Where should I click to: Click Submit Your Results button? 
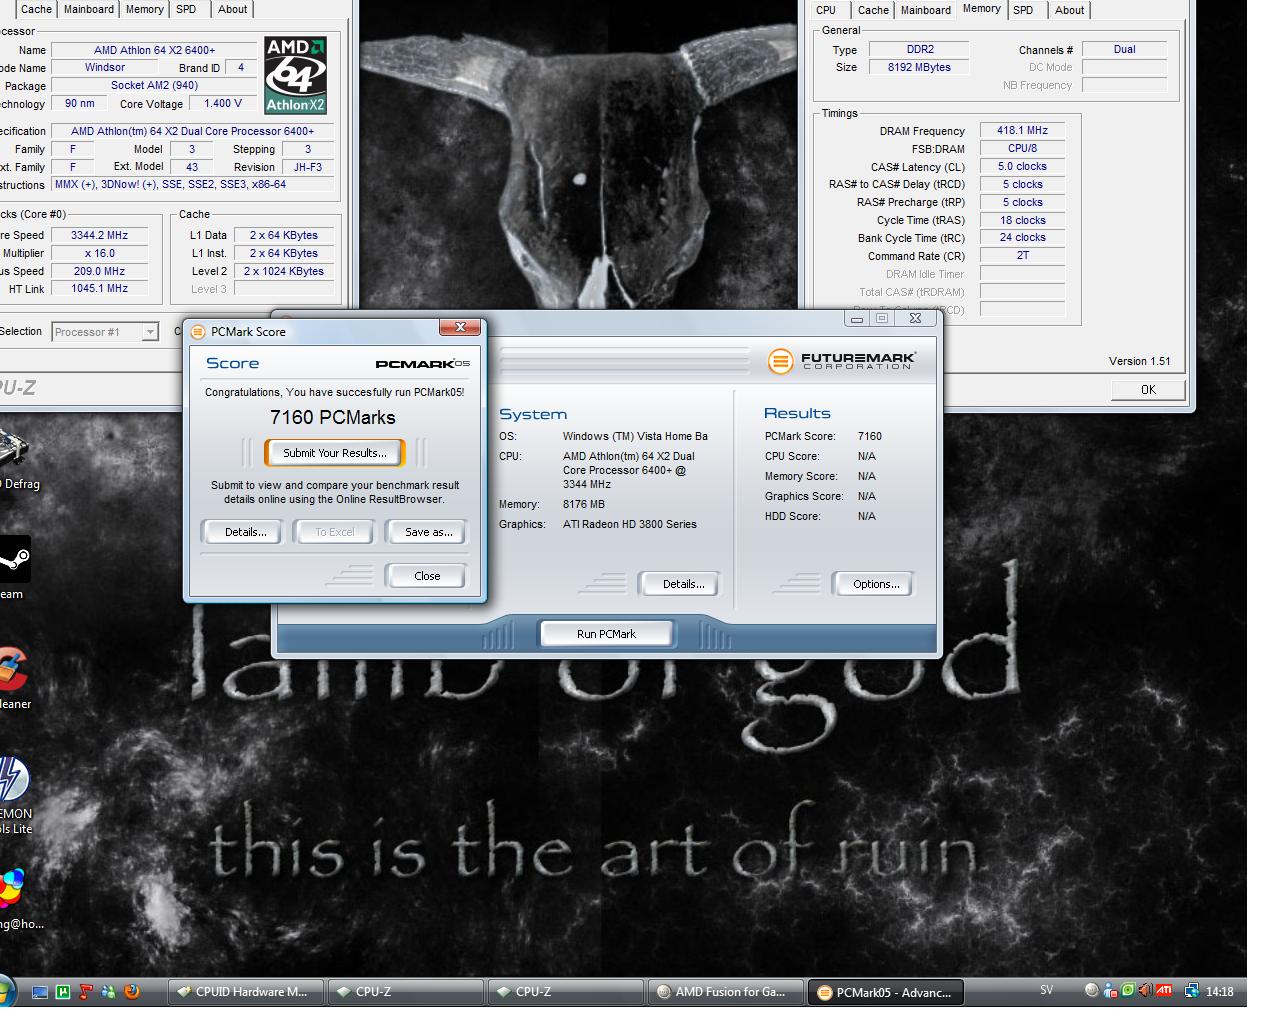[335, 453]
